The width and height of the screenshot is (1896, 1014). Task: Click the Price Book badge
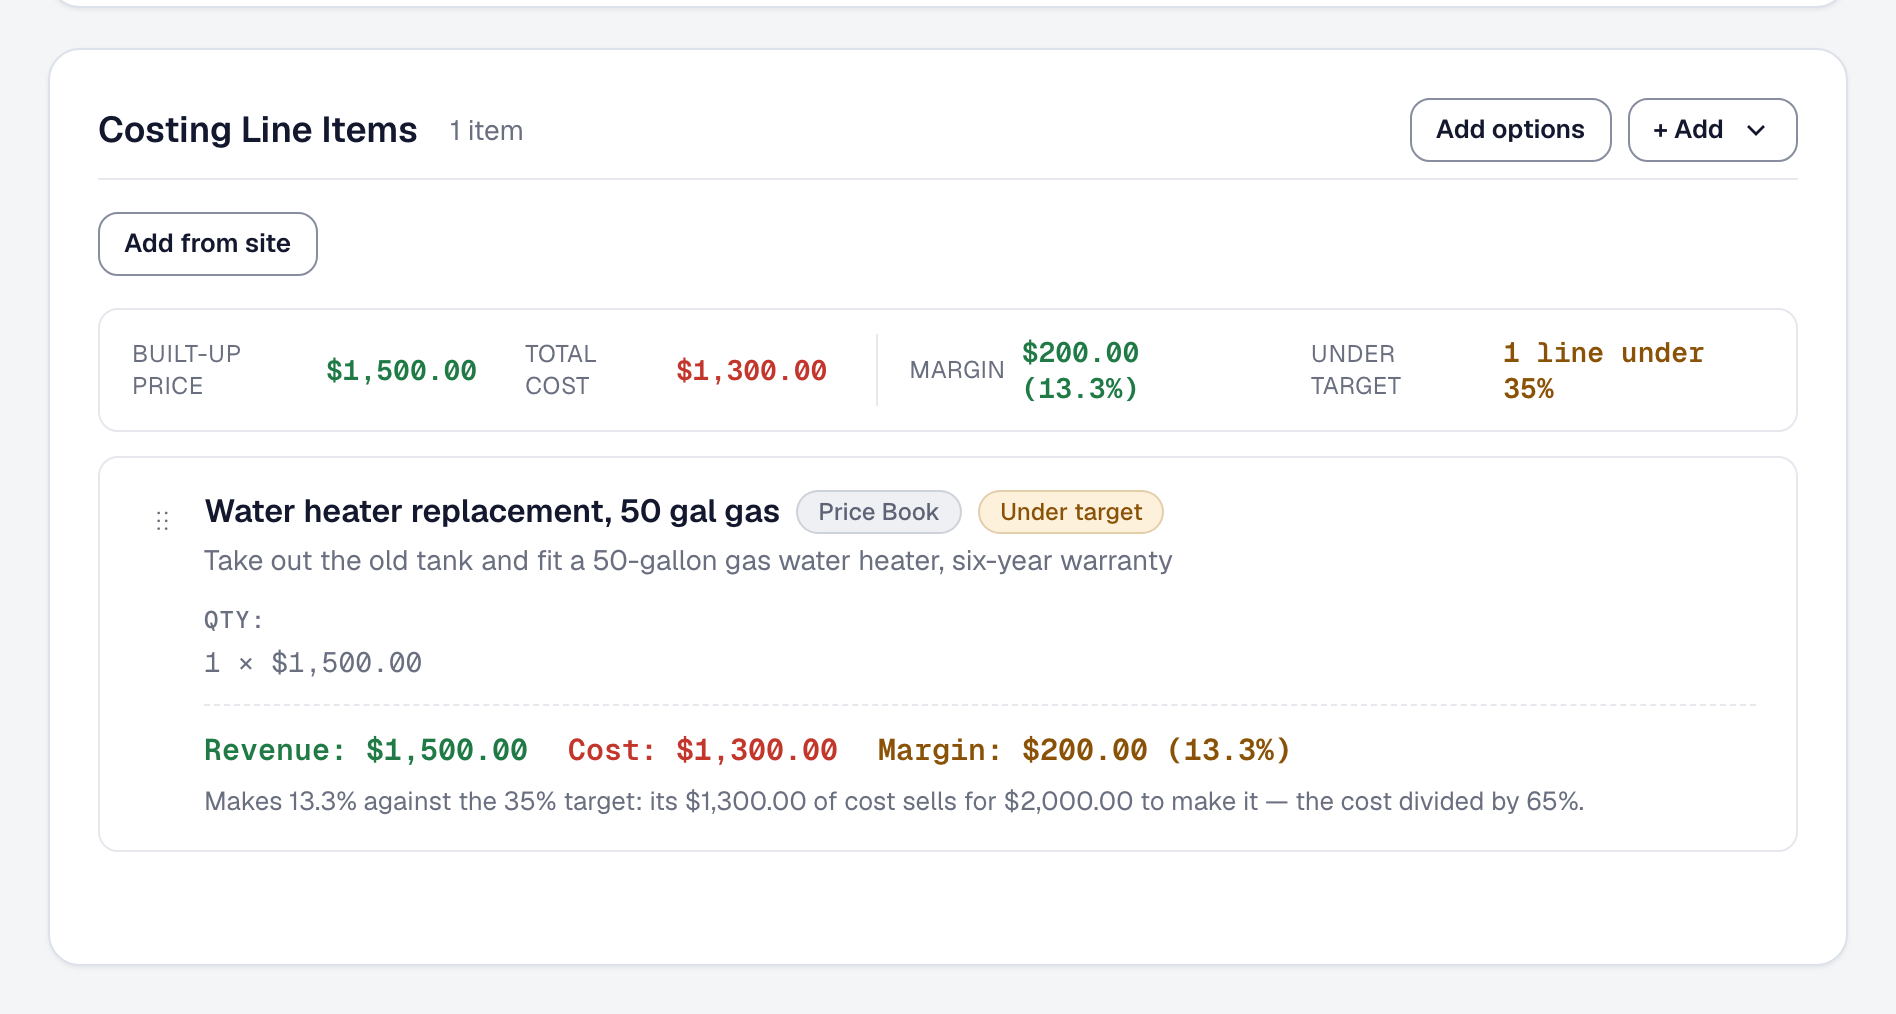coord(878,512)
